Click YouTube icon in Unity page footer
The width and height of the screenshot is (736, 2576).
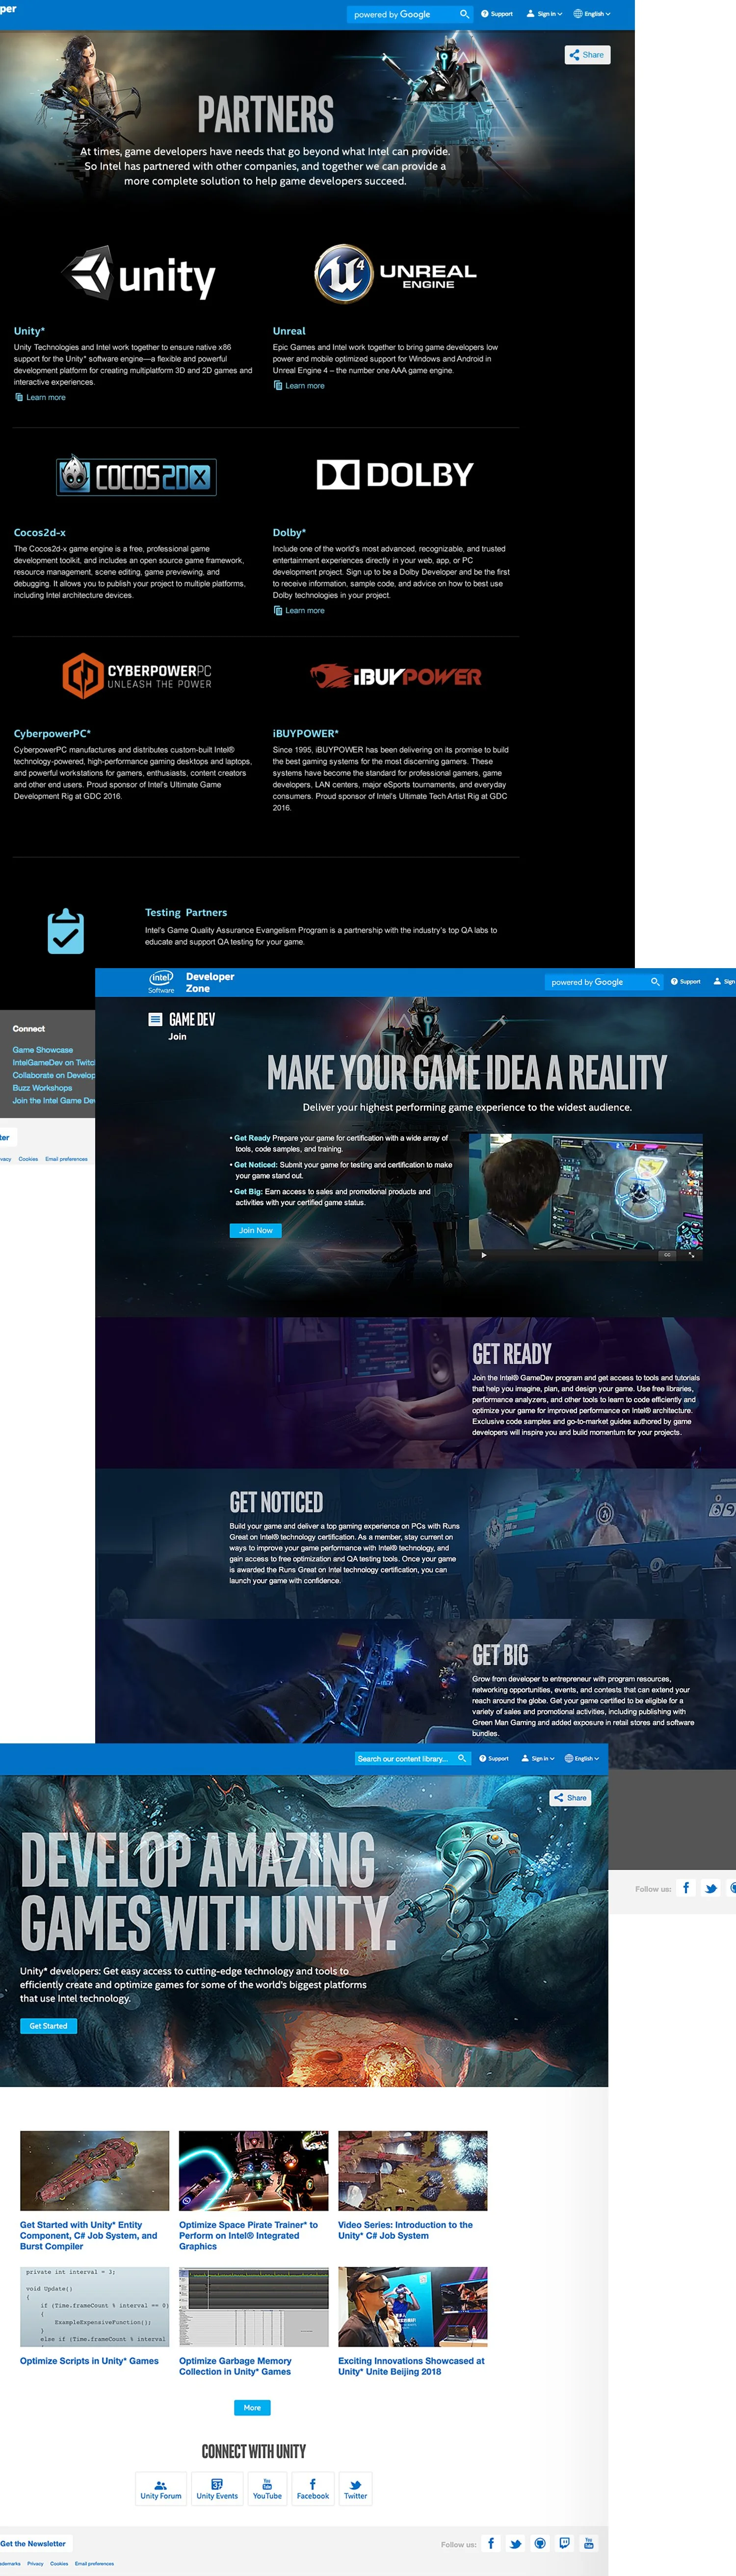[589, 2543]
